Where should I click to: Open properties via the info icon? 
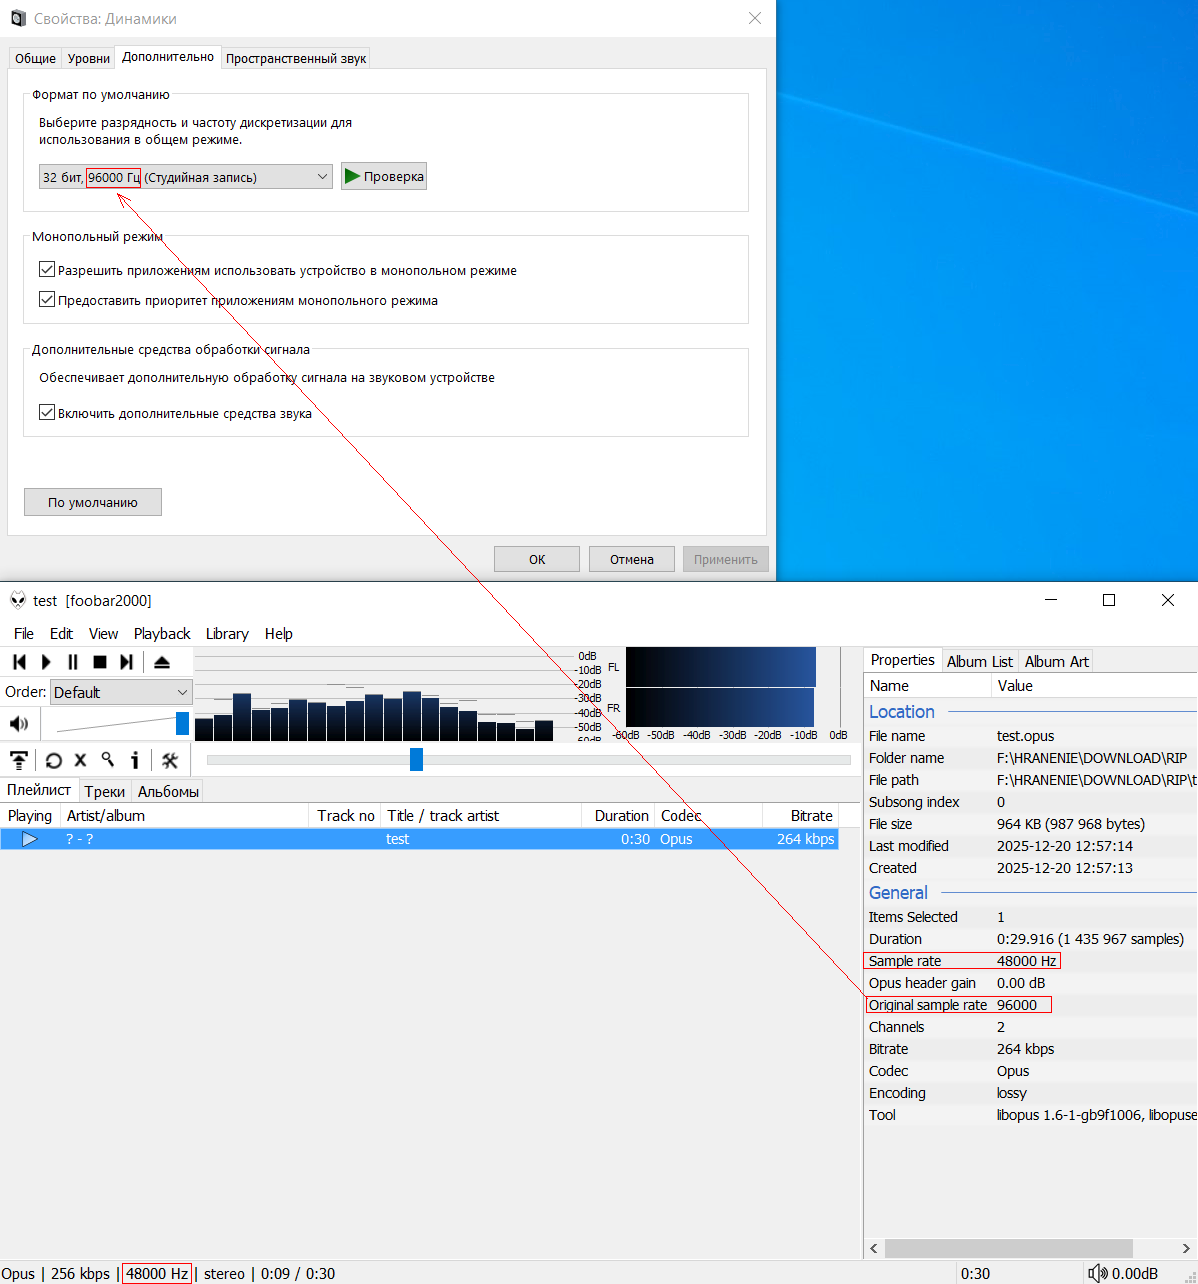[x=135, y=760]
